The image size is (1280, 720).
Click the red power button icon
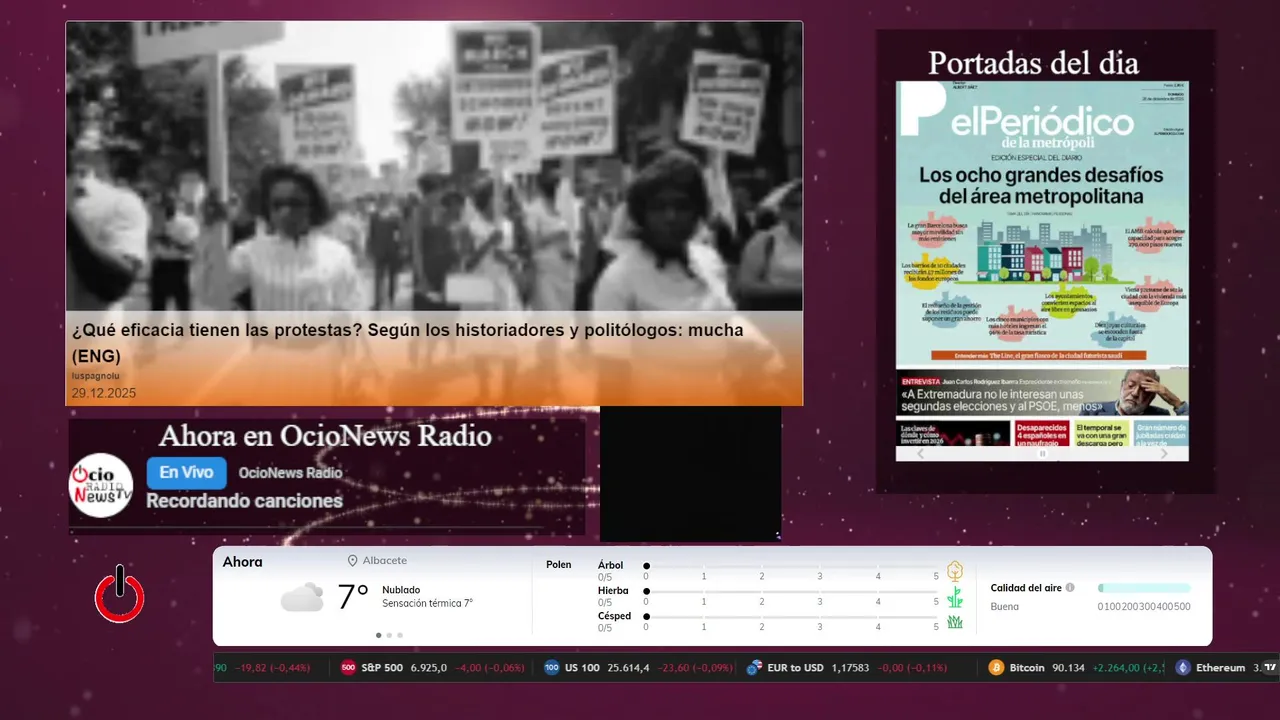120,594
